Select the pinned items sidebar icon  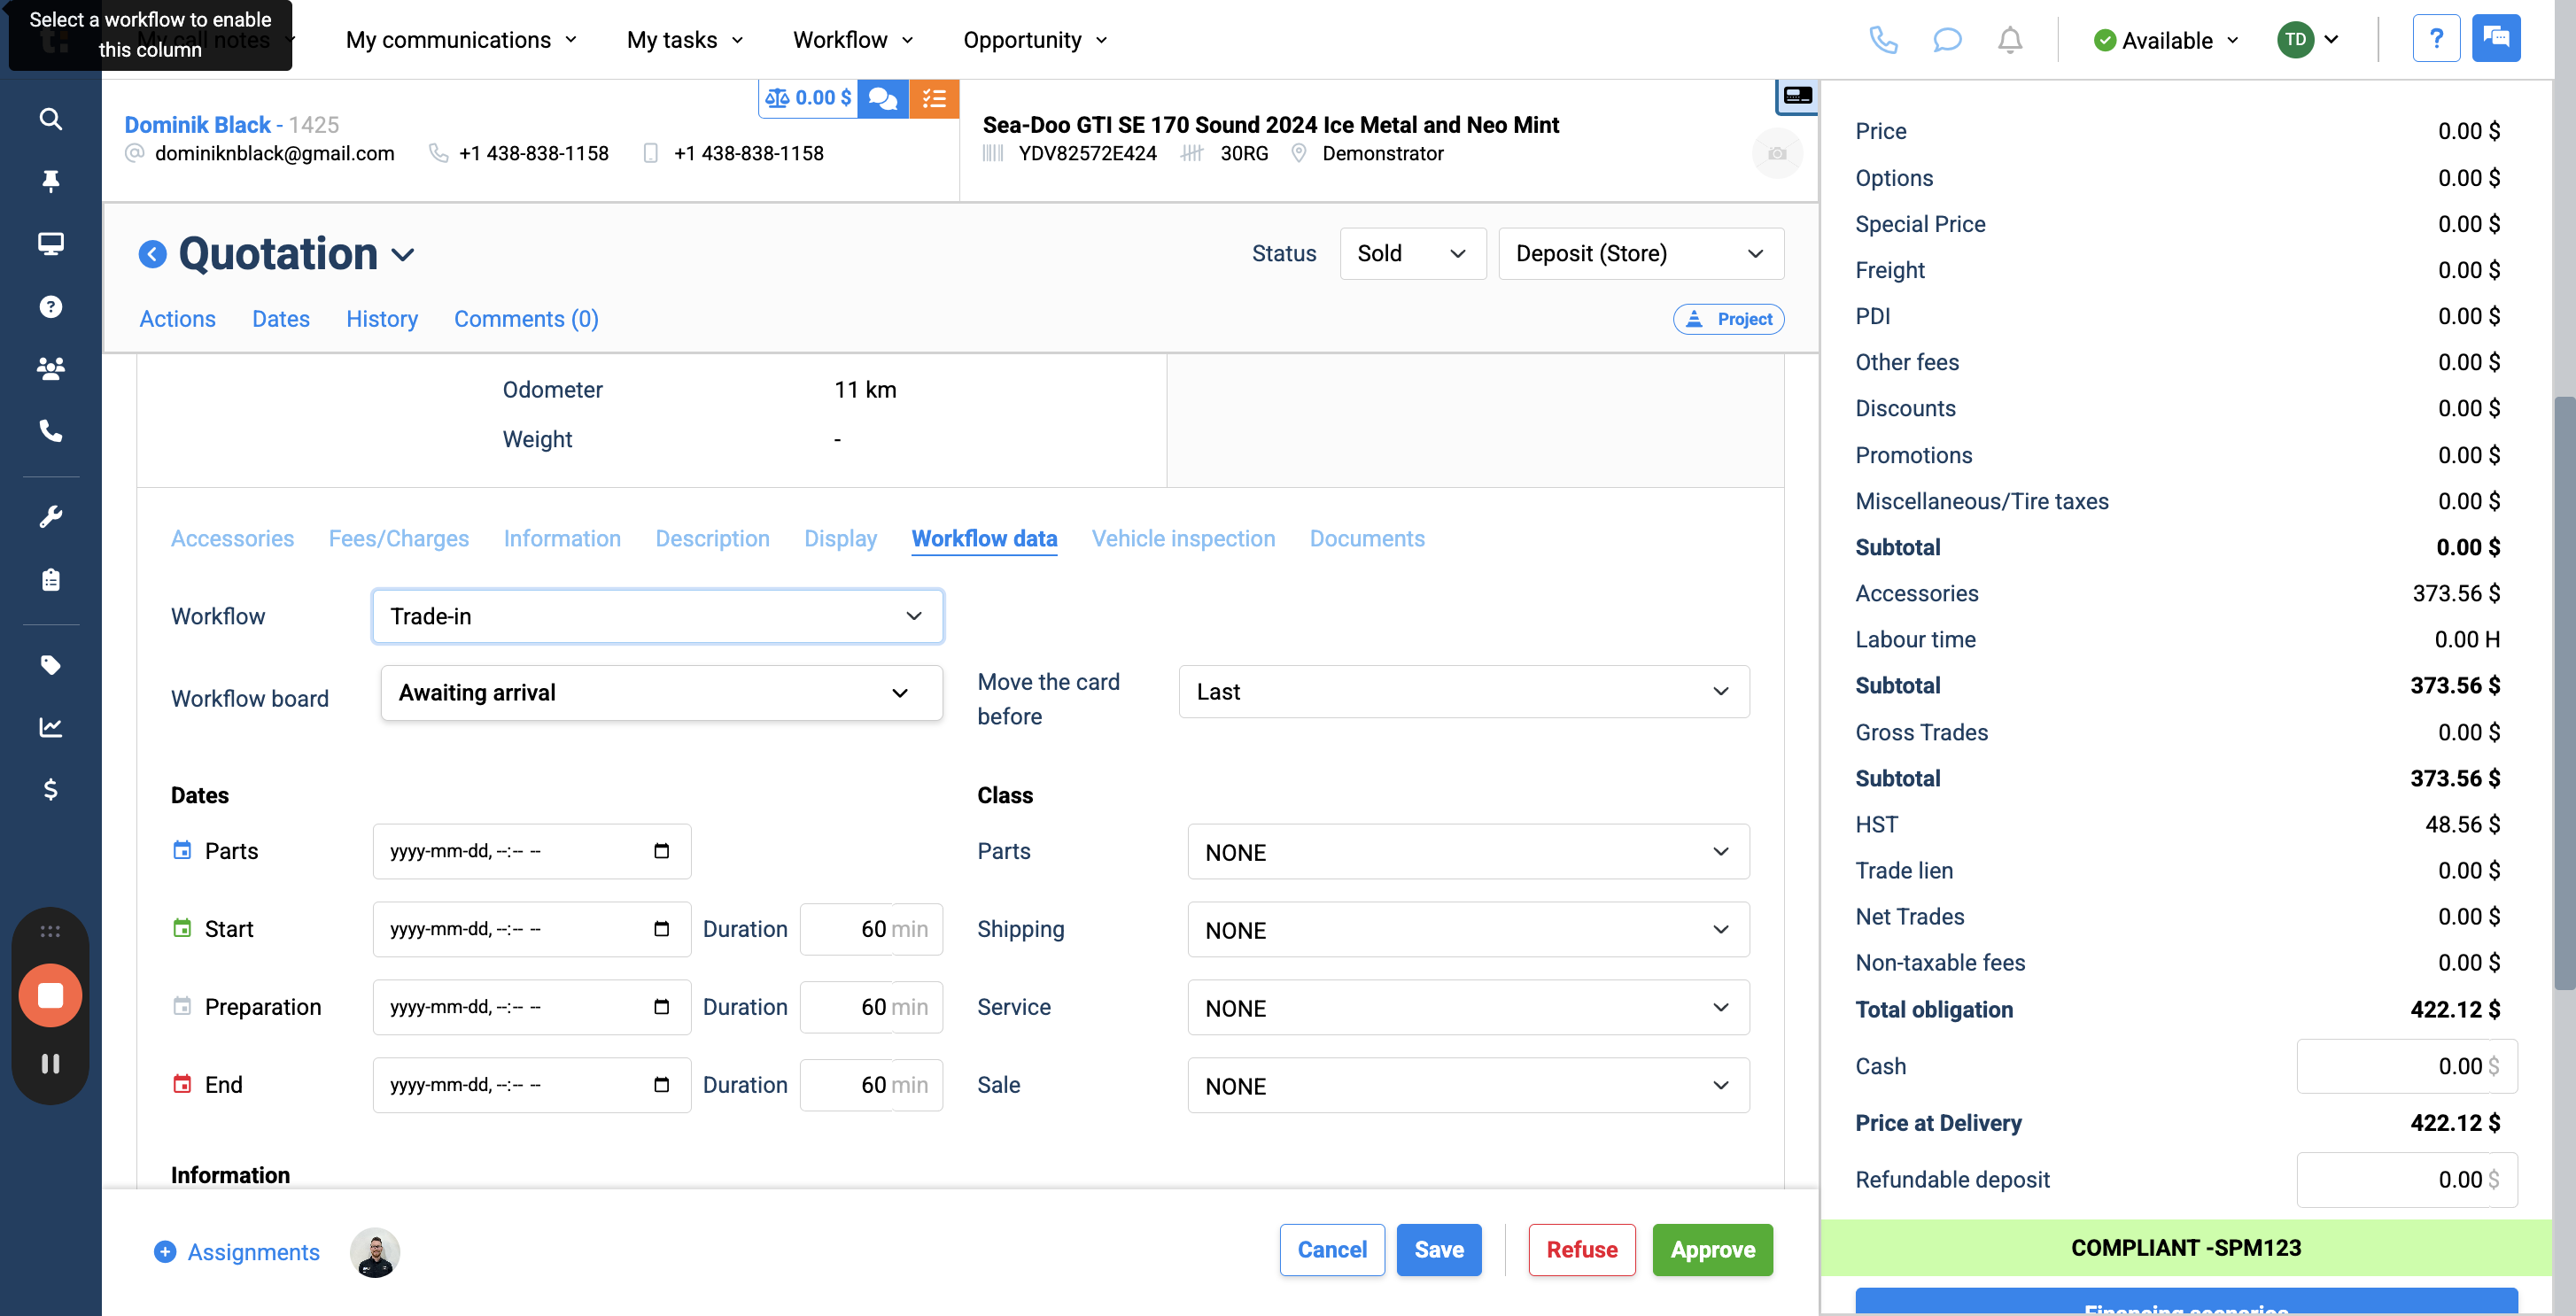pos(50,180)
